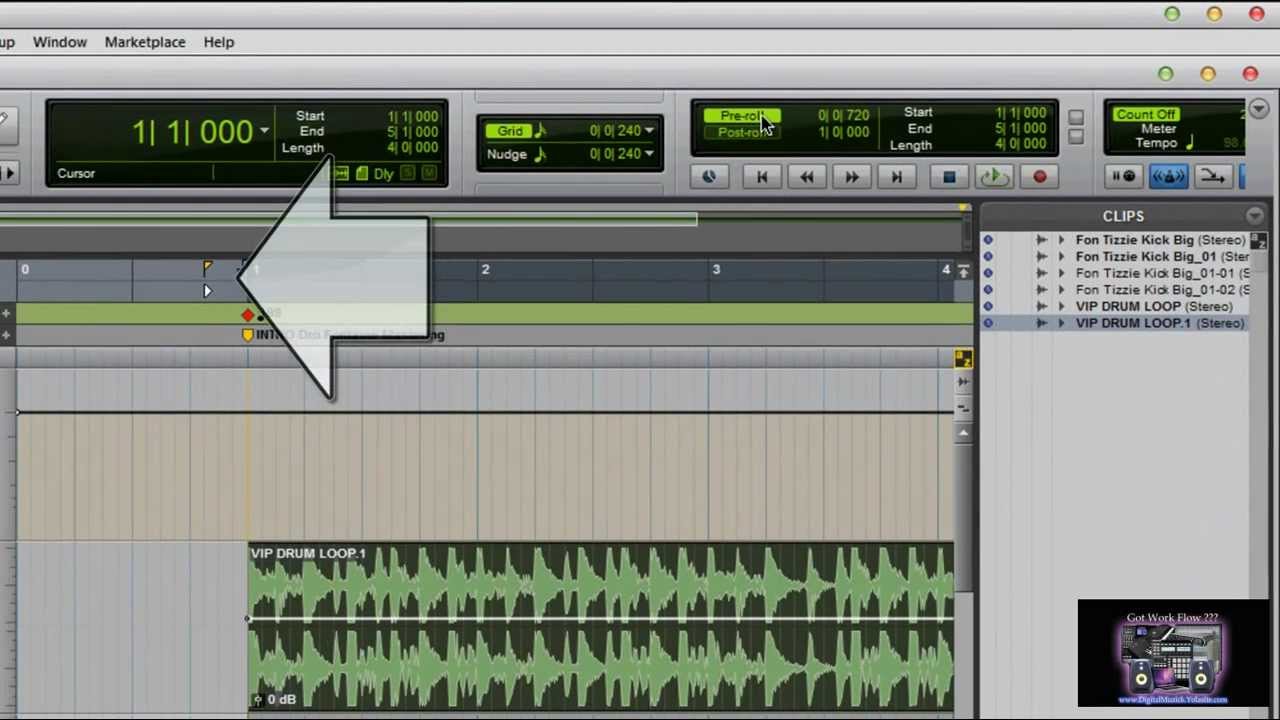Open the Nudge value dropdown
This screenshot has height=720, width=1280.
649,154
